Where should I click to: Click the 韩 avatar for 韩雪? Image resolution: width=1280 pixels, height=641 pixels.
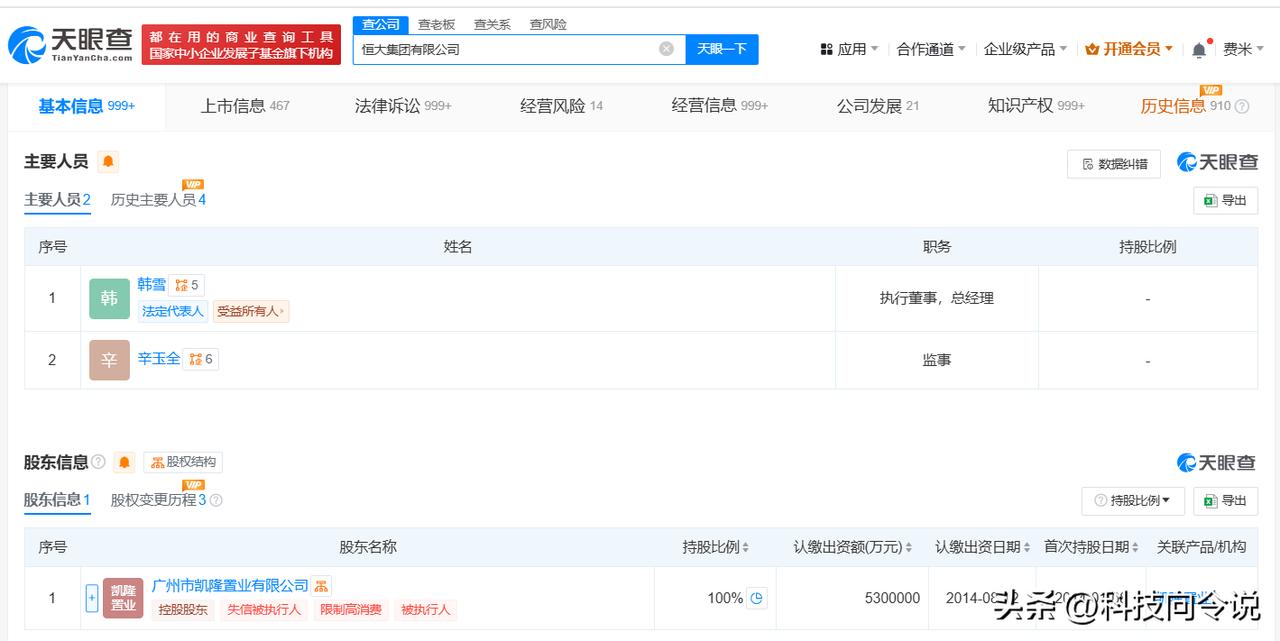coord(109,298)
